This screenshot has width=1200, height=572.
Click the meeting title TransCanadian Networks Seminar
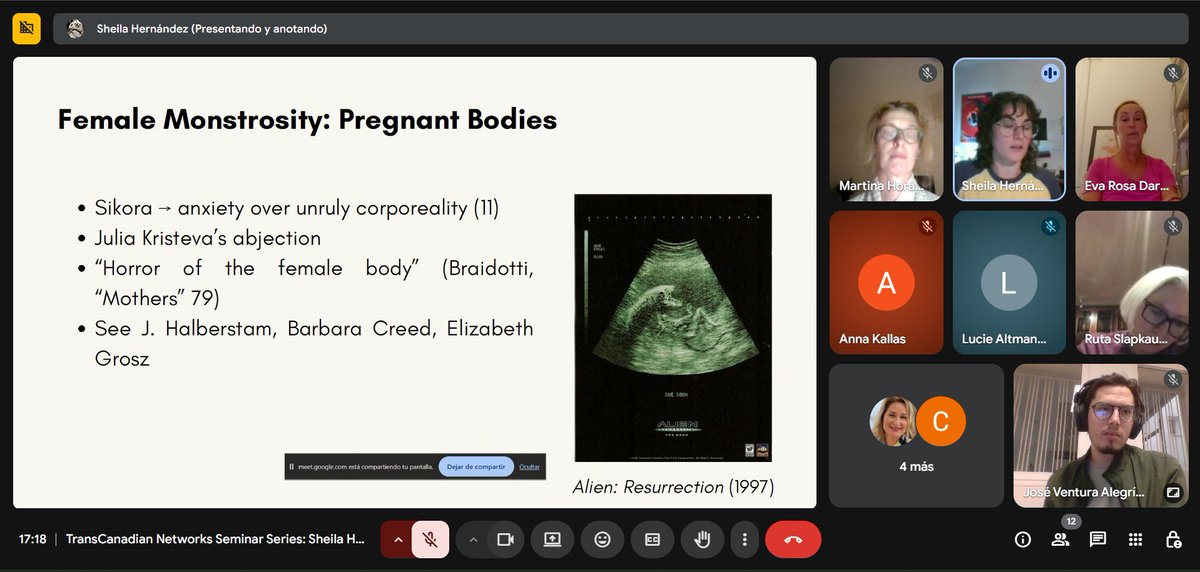[x=216, y=539]
